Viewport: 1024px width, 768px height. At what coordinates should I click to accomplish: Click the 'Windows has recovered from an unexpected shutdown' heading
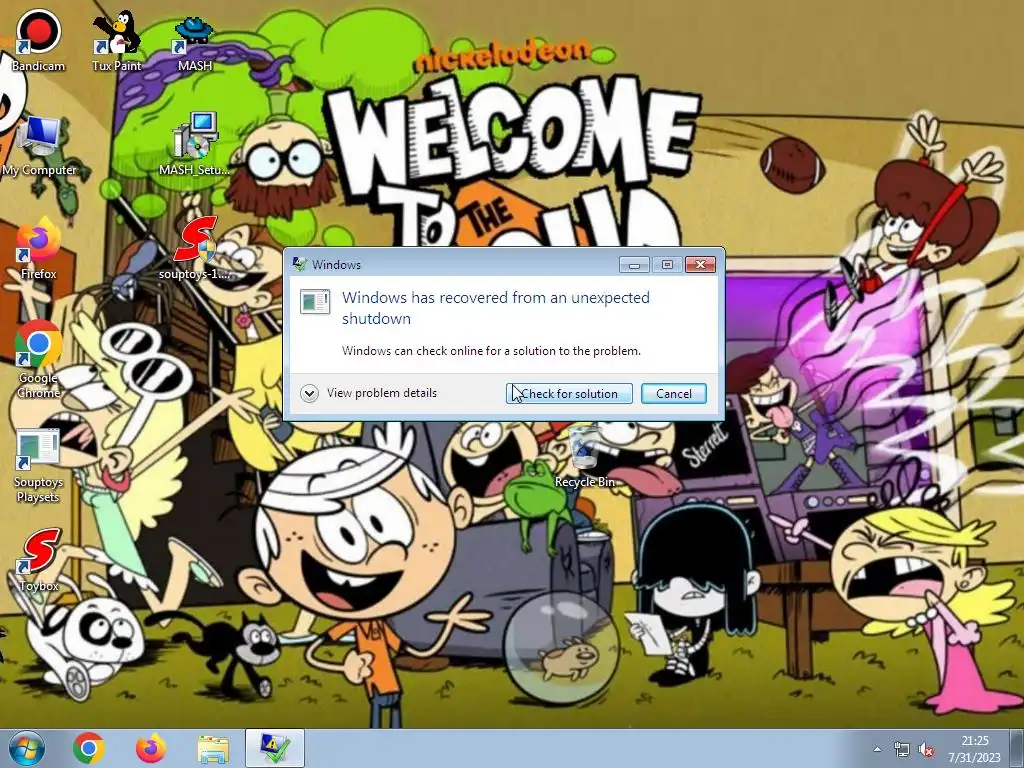(x=496, y=308)
